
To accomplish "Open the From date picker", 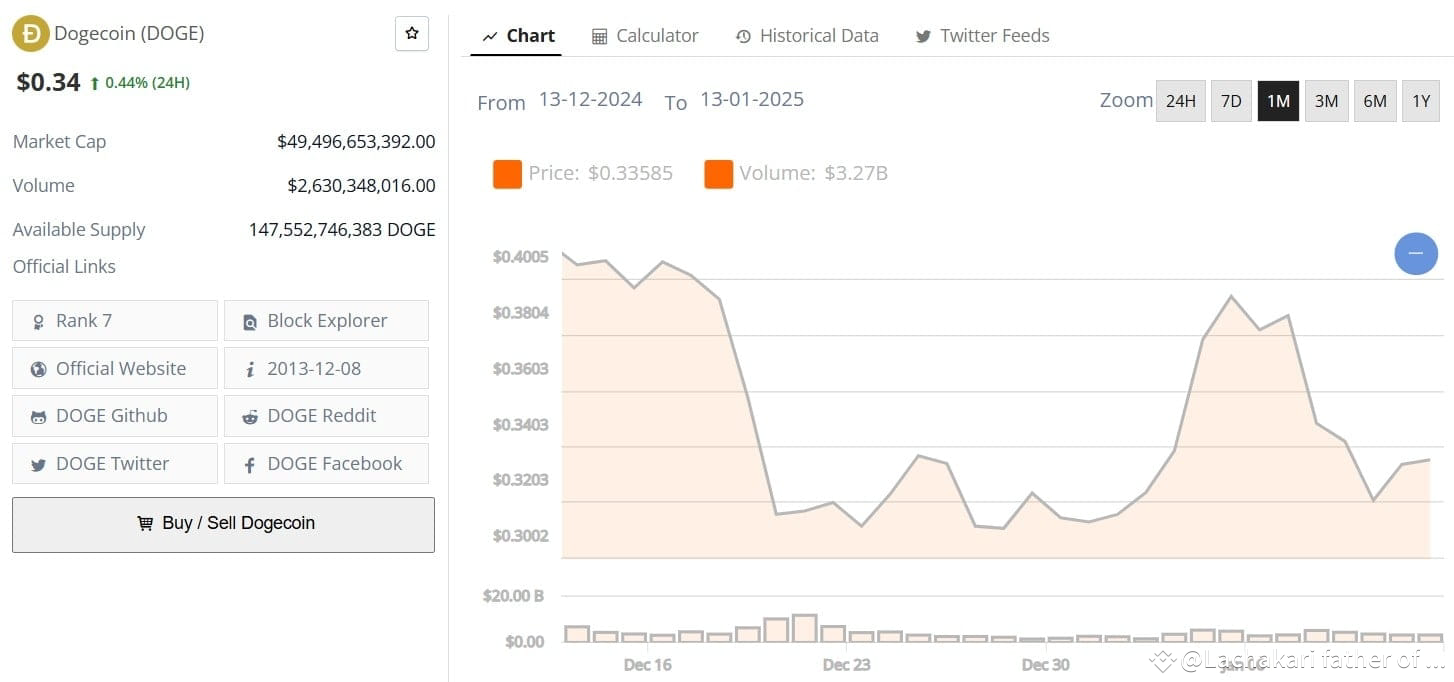I will pos(590,99).
